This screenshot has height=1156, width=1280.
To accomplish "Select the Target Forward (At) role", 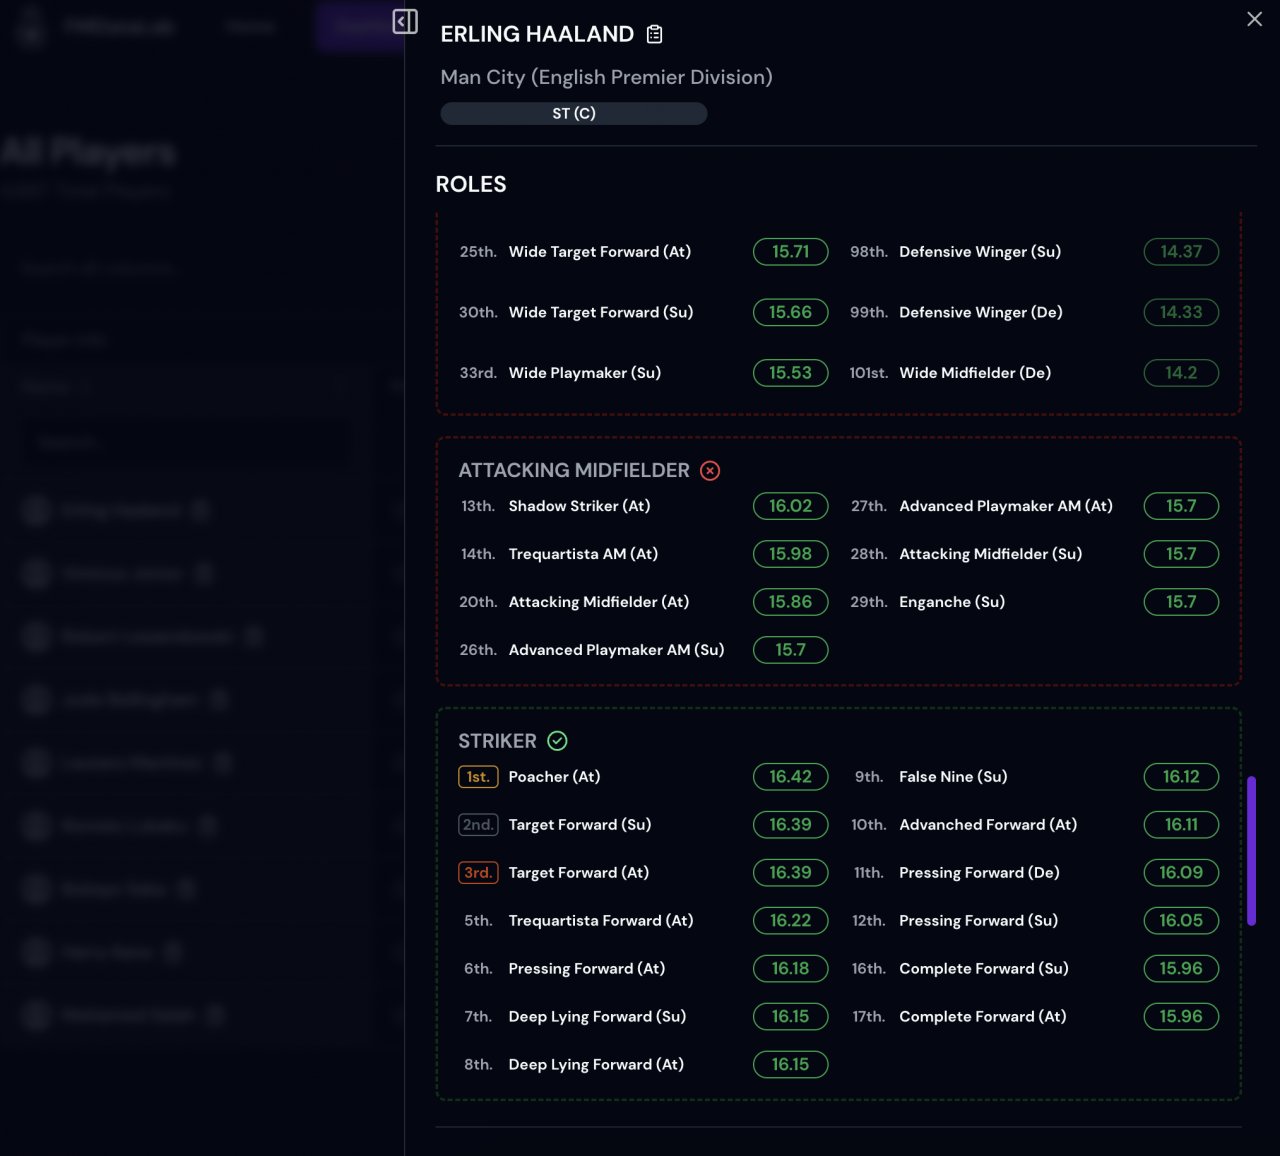I will 579,873.
